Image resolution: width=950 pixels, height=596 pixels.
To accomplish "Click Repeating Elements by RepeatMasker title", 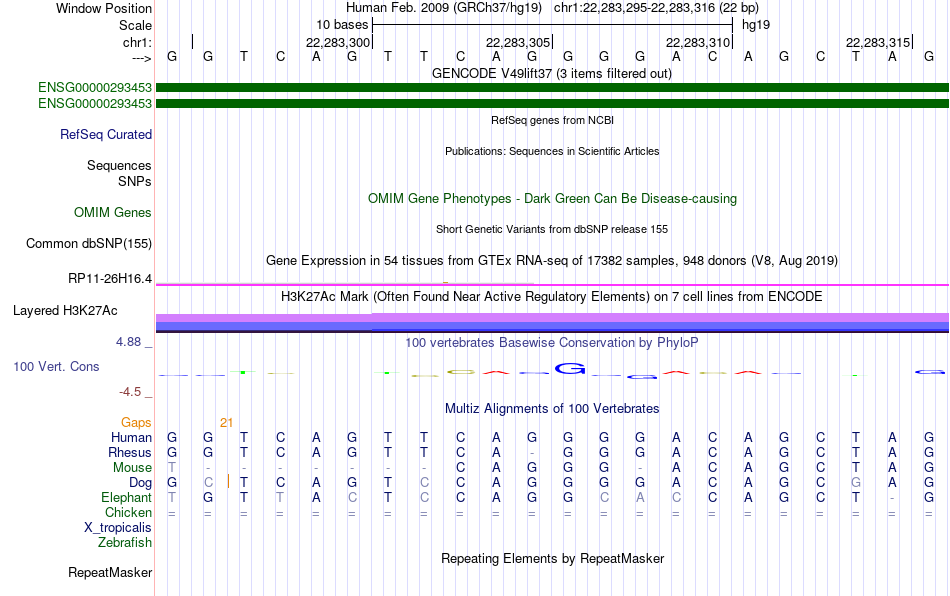I will (x=552, y=558).
